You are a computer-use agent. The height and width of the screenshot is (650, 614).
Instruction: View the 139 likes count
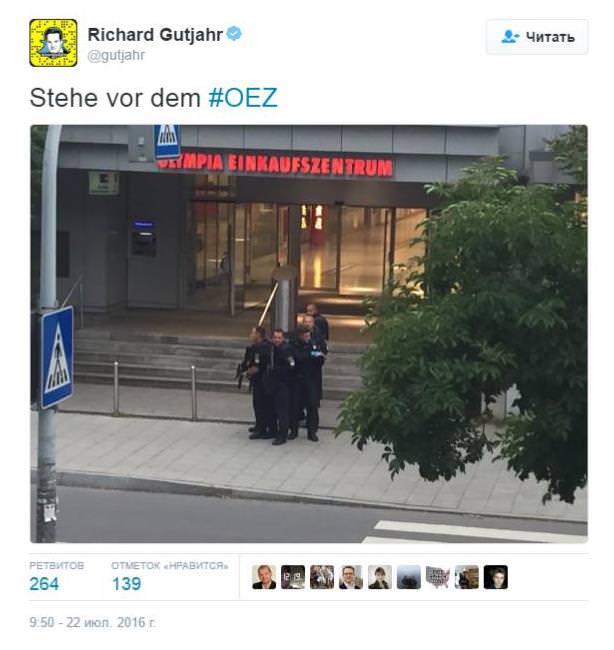point(126,584)
